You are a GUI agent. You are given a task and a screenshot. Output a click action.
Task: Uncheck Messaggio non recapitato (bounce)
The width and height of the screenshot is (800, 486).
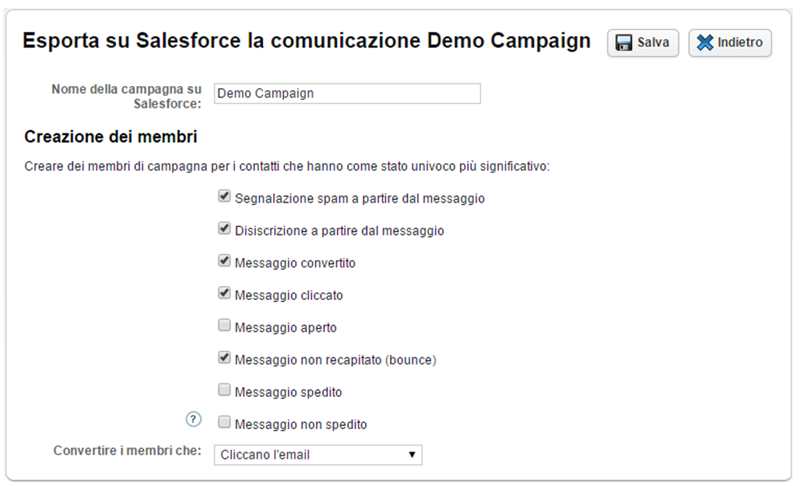tap(225, 358)
